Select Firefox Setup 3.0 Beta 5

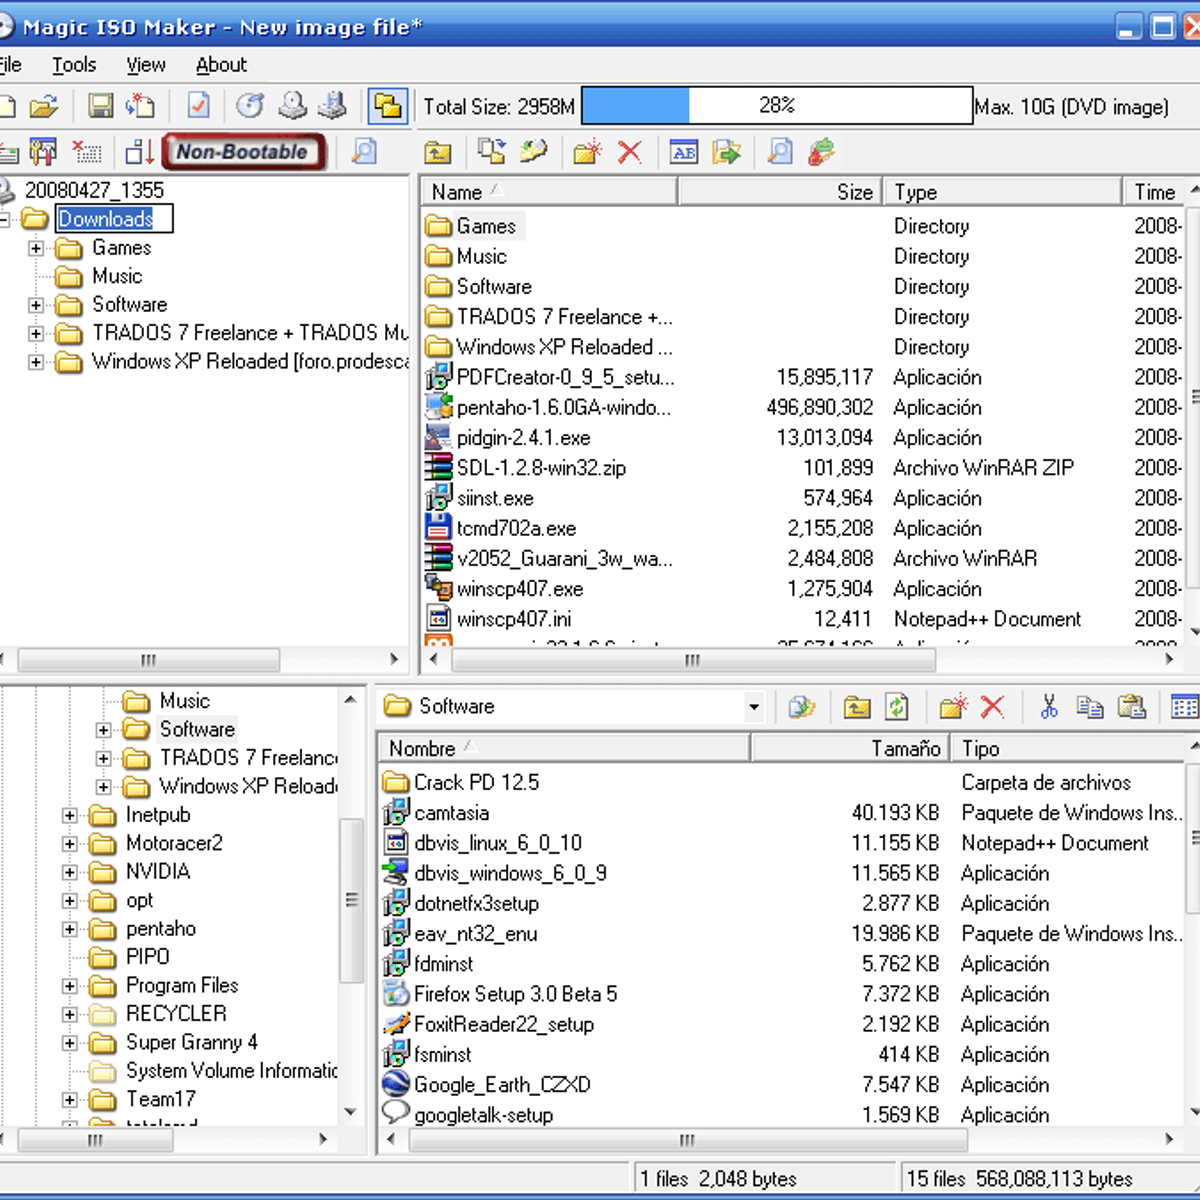click(x=515, y=994)
